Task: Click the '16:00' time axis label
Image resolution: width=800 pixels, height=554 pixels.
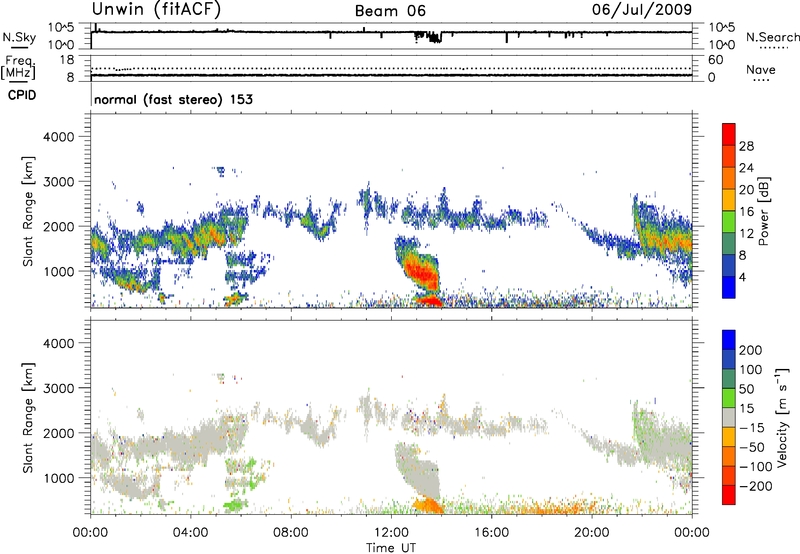Action: tap(491, 533)
